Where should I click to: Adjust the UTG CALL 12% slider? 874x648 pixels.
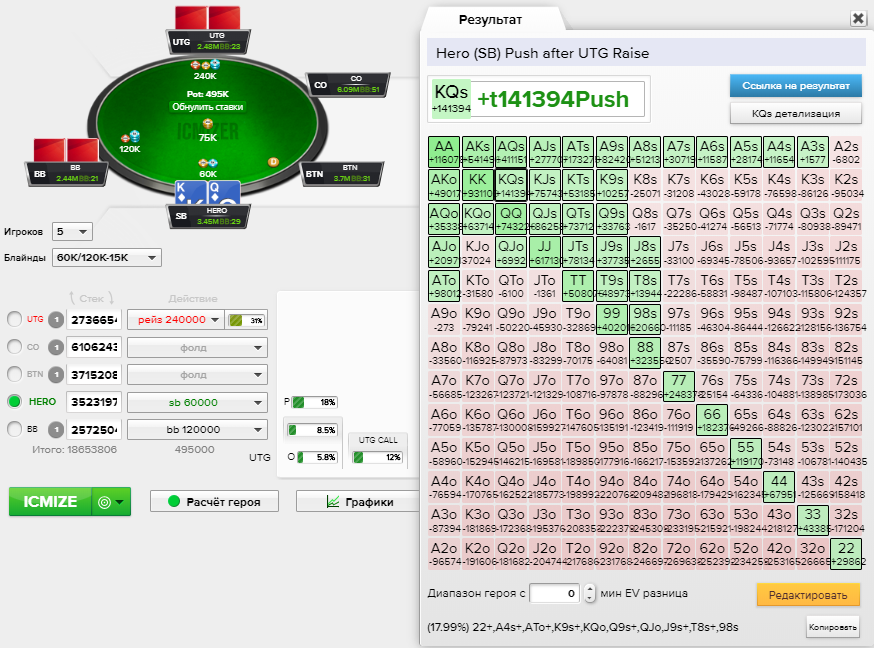378,457
